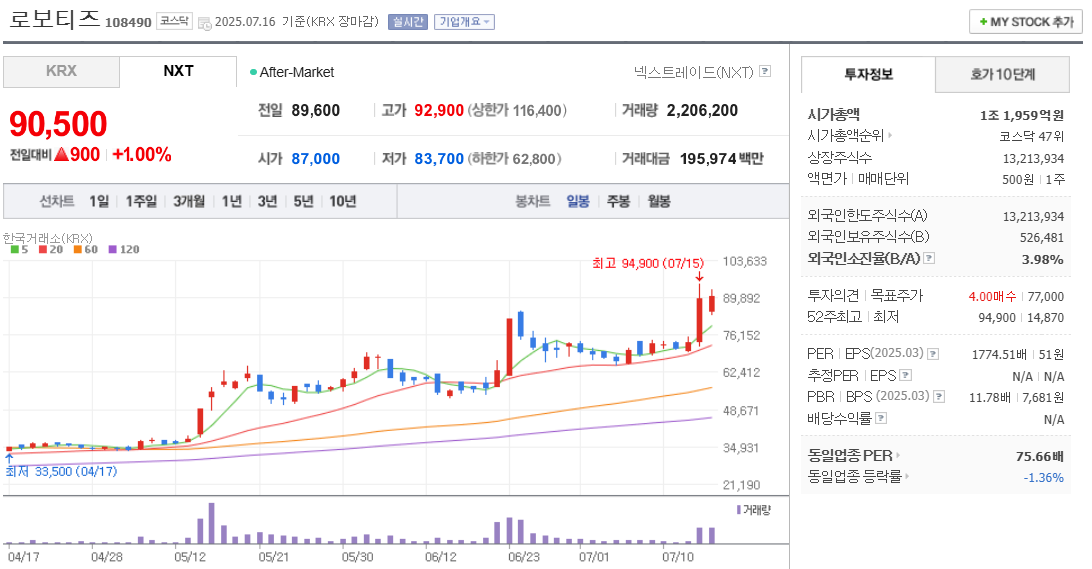Click the 넥스트레이드(NXT) label
The width and height of the screenshot is (1092, 569).
(694, 72)
